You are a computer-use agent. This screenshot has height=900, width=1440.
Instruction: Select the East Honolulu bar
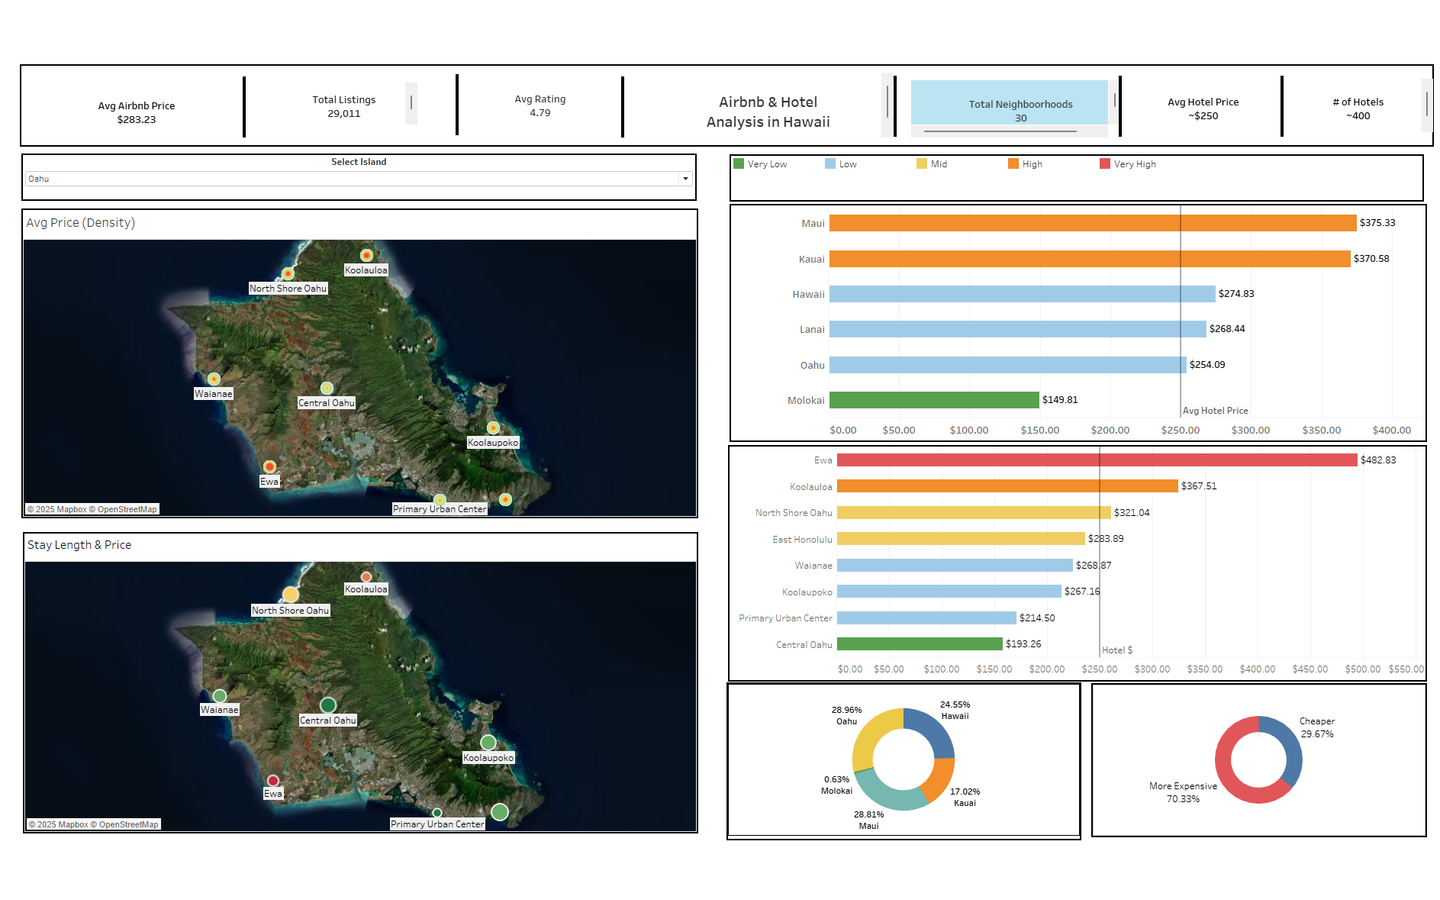961,539
